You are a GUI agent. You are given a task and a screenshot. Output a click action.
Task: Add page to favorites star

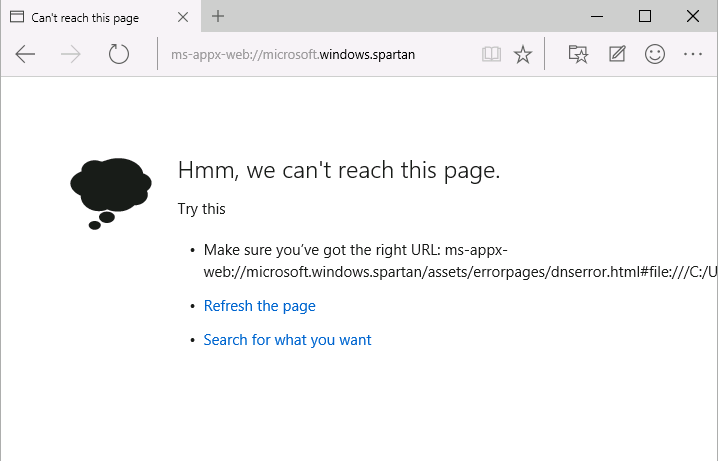pos(522,54)
